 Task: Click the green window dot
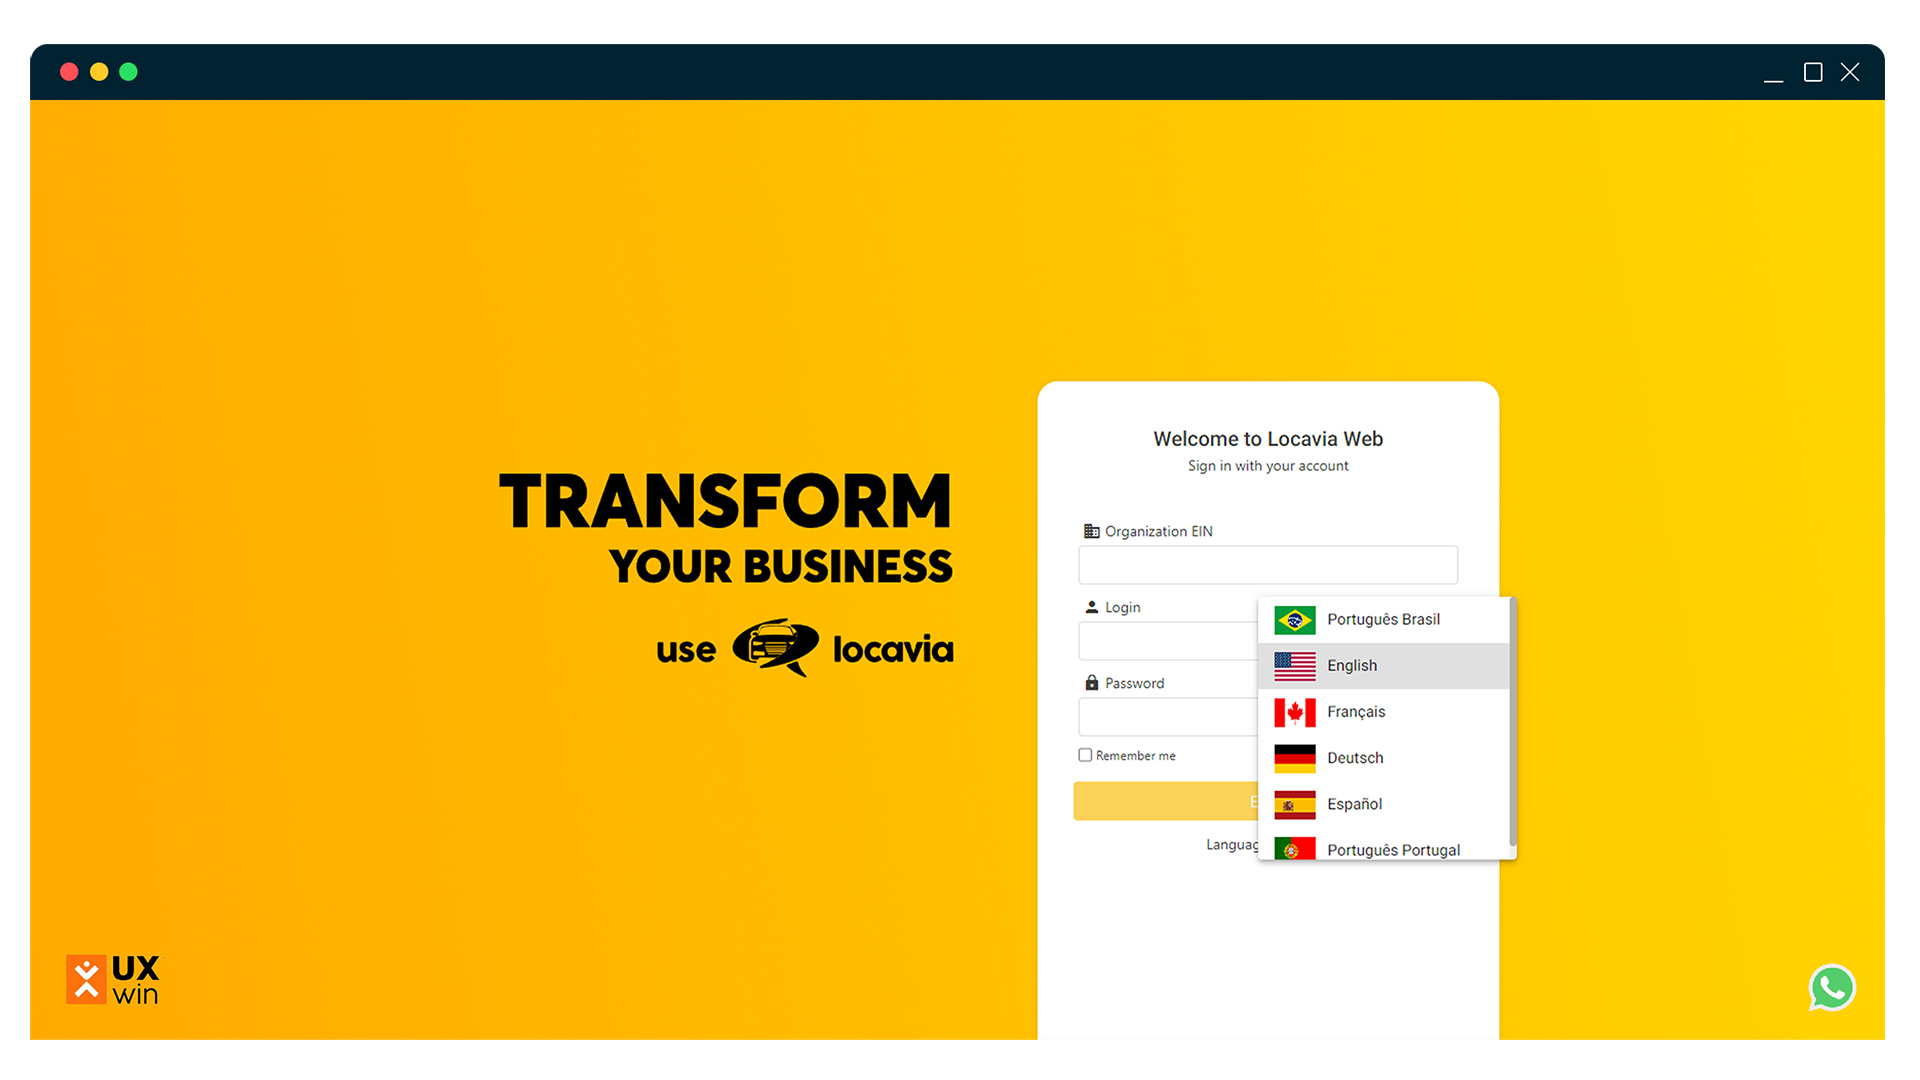128,72
